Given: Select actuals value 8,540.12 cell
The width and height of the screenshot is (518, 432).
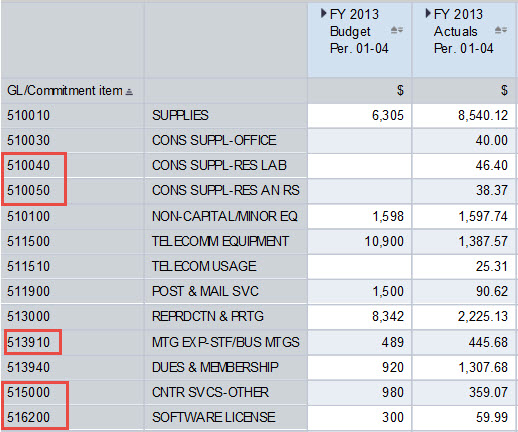Looking at the screenshot, I should [464, 116].
